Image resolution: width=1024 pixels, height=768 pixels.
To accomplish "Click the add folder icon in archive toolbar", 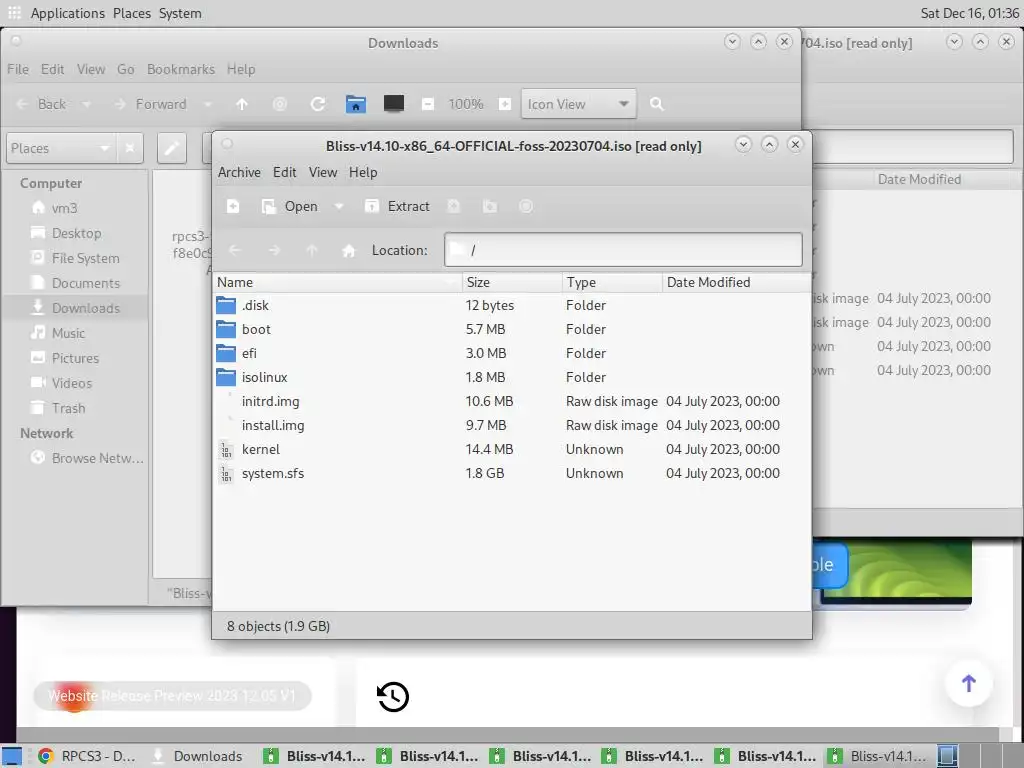I will (490, 206).
